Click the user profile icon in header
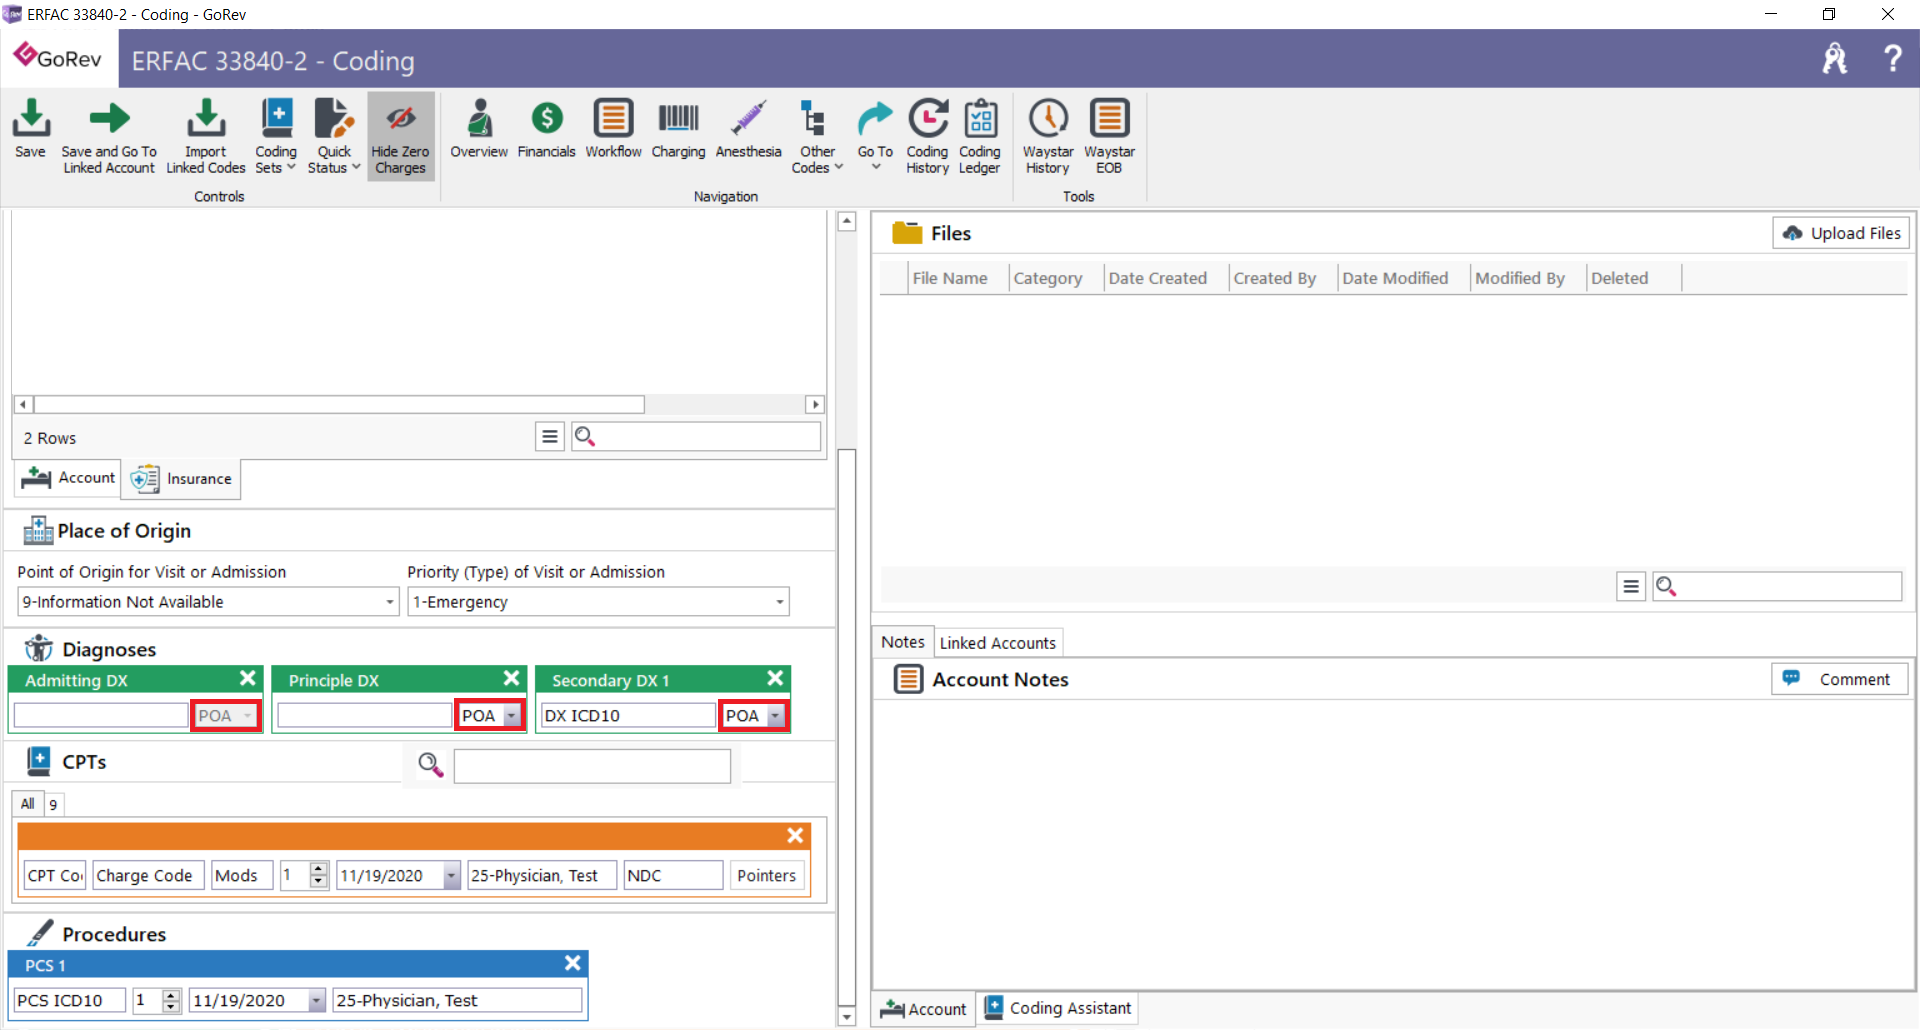The height and width of the screenshot is (1030, 1920). click(x=1835, y=58)
